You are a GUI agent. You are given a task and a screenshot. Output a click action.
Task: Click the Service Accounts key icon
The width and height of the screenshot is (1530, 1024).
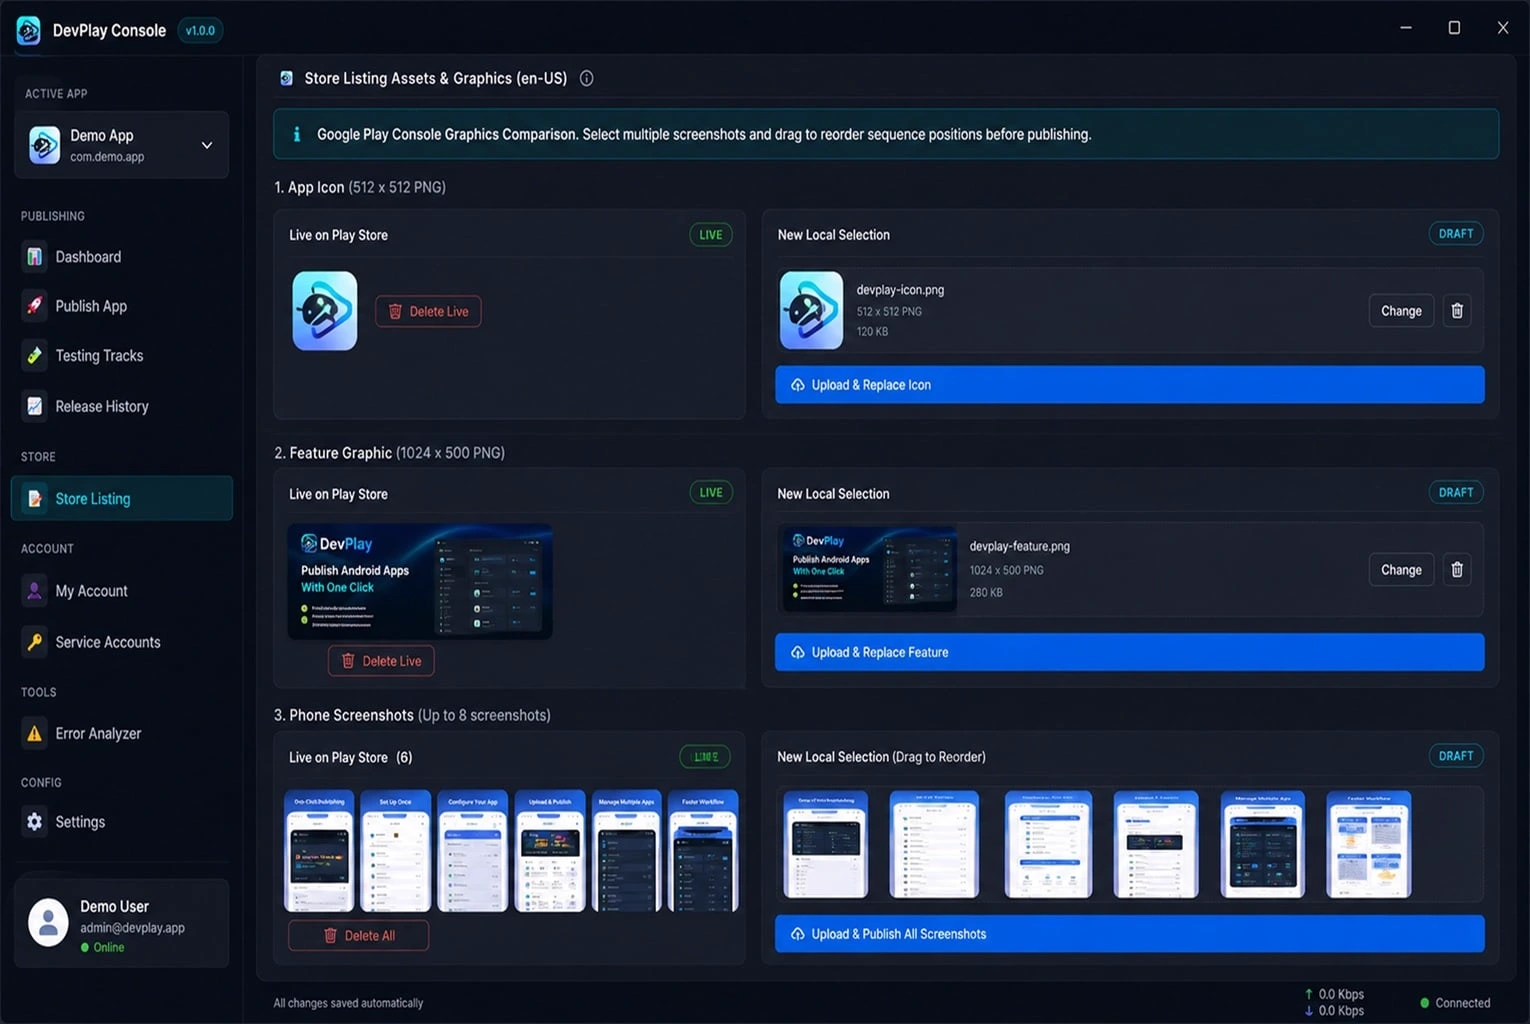[35, 642]
